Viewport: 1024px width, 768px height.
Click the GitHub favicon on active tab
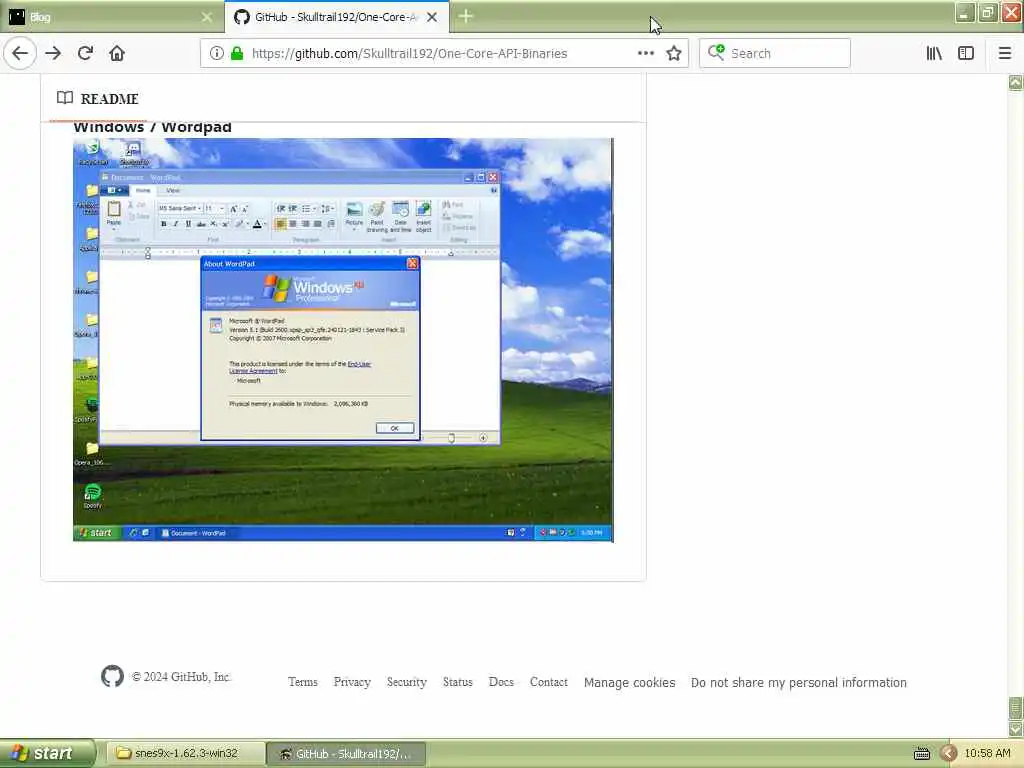242,17
